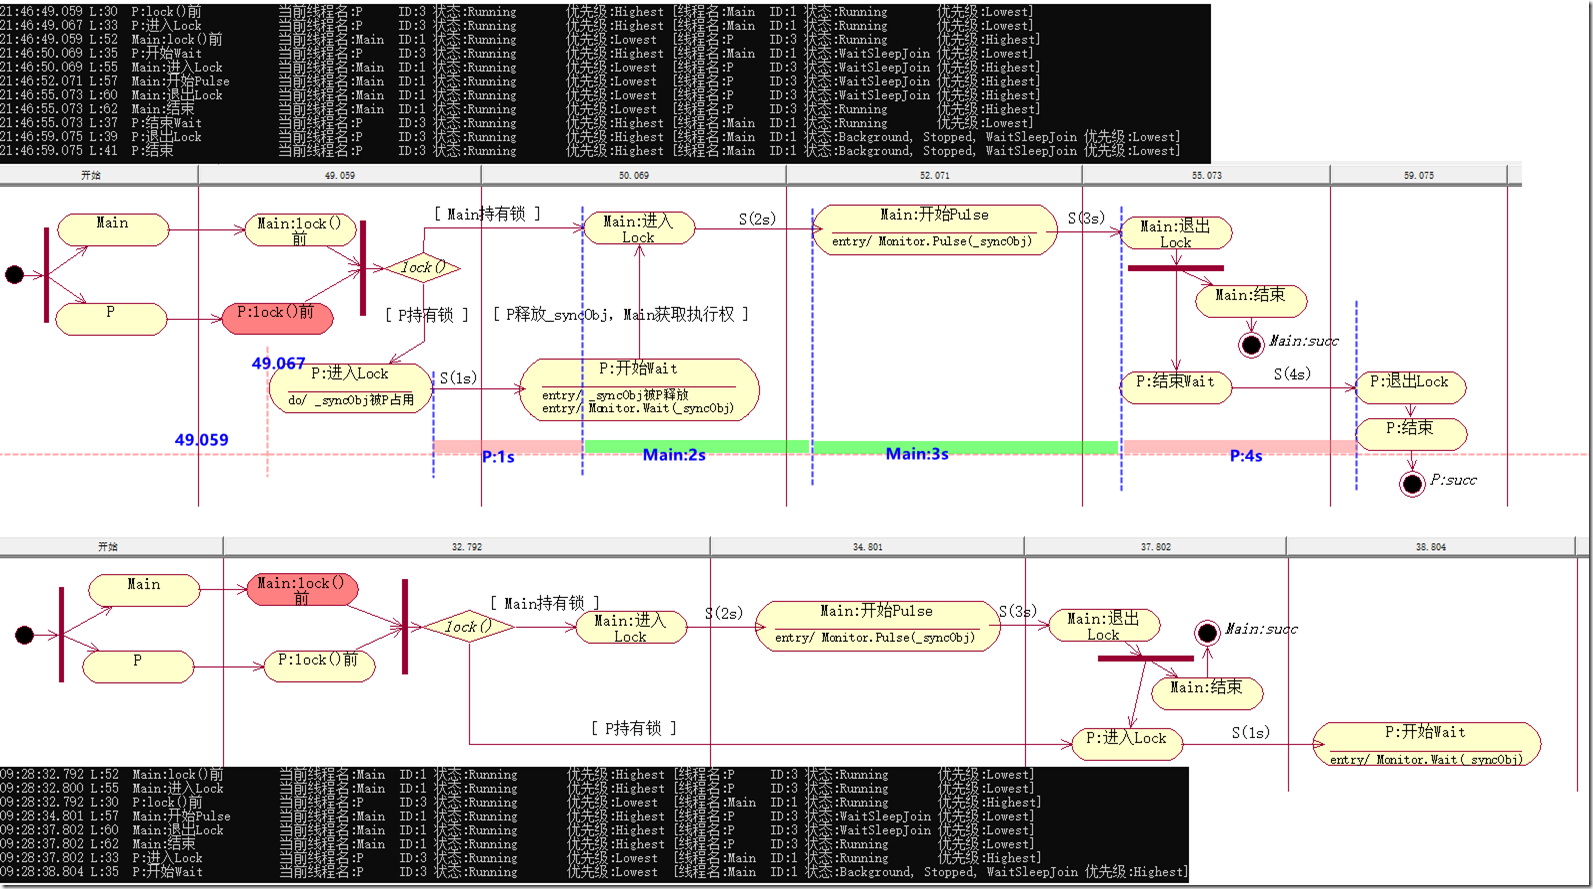Image resolution: width=1593 pixels, height=889 pixels.
Task: Click the green Main:3s duration bar
Action: (x=966, y=448)
